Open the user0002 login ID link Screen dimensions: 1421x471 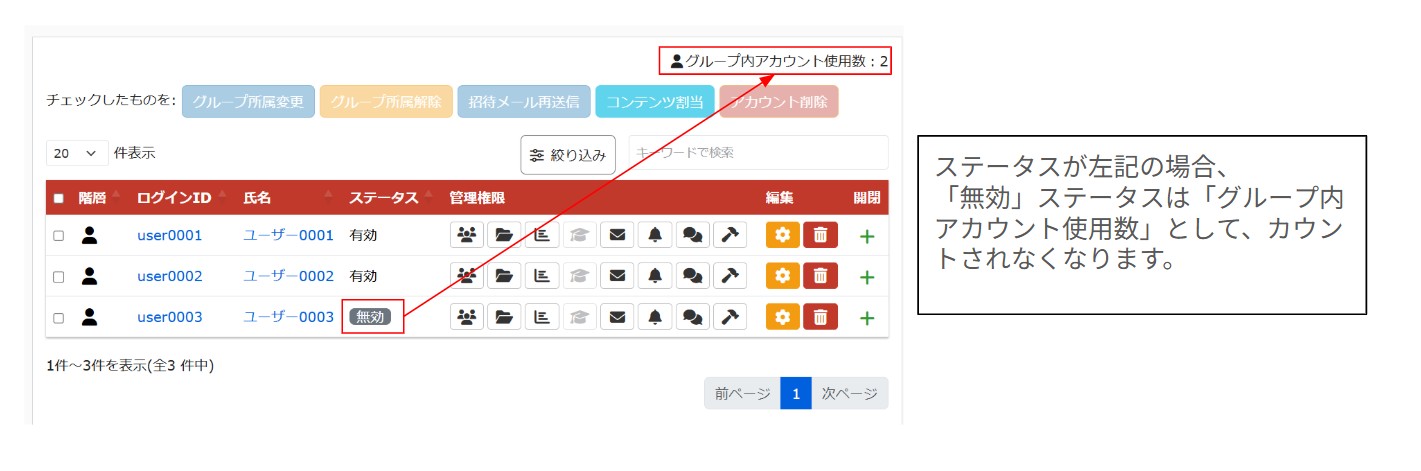coord(169,276)
